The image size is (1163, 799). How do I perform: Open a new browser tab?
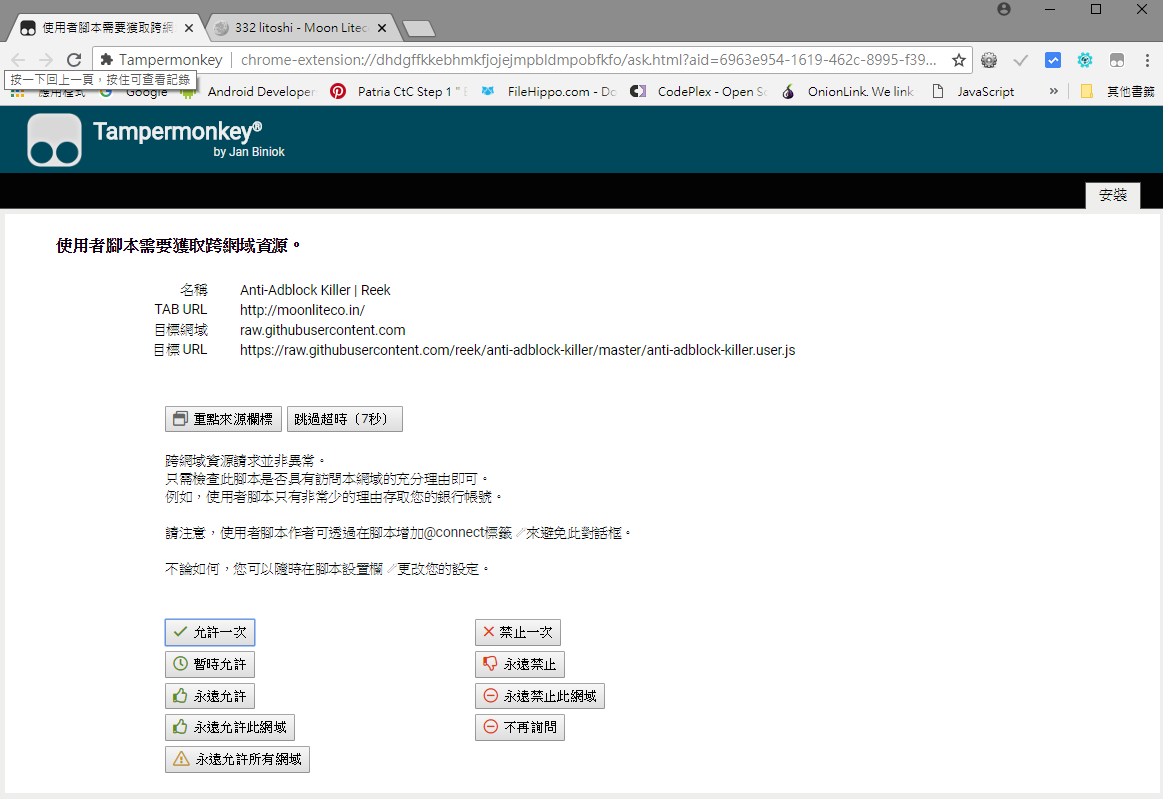419,28
